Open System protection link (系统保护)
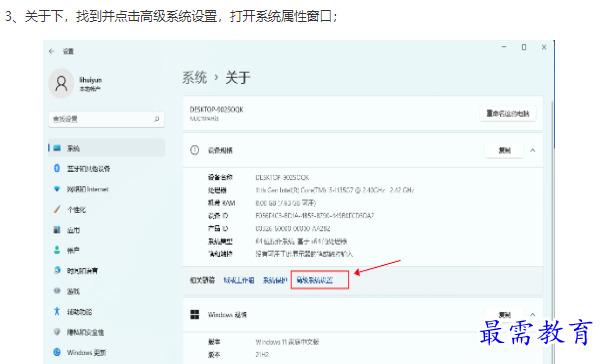Image resolution: width=601 pixels, height=364 pixels. coord(274,280)
